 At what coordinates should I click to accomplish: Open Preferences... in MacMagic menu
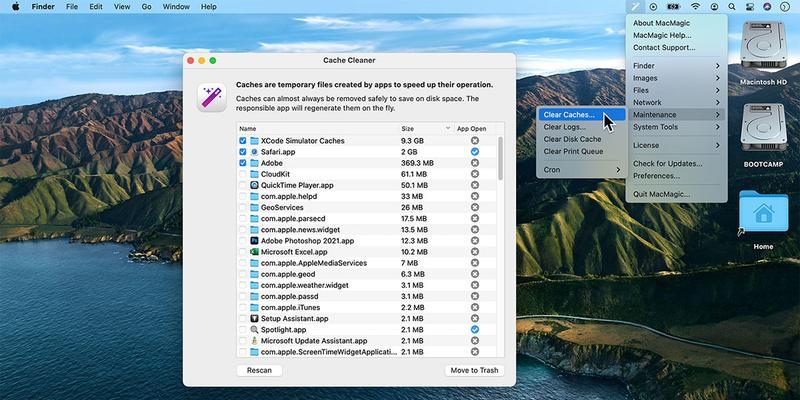(x=676, y=176)
